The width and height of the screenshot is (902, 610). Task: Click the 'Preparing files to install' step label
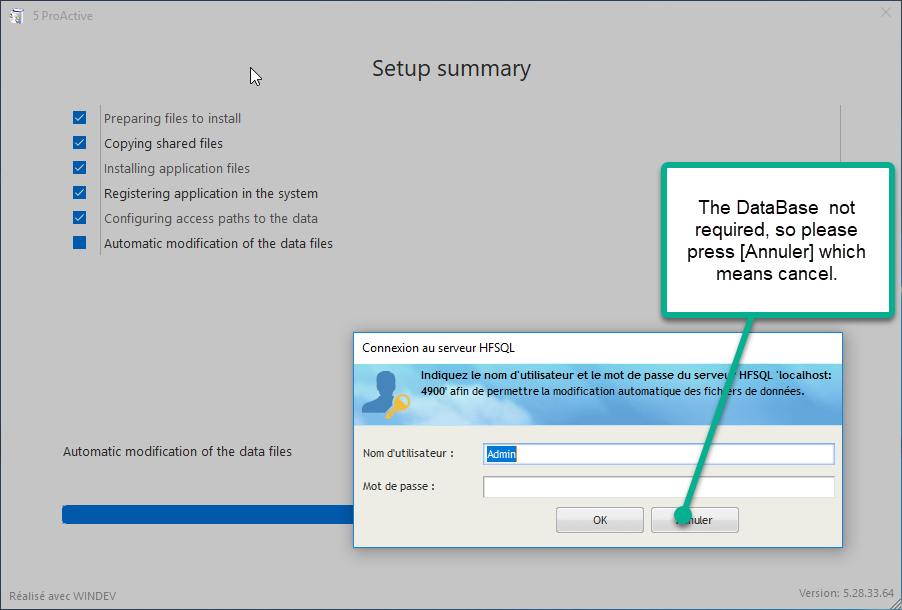tap(172, 119)
